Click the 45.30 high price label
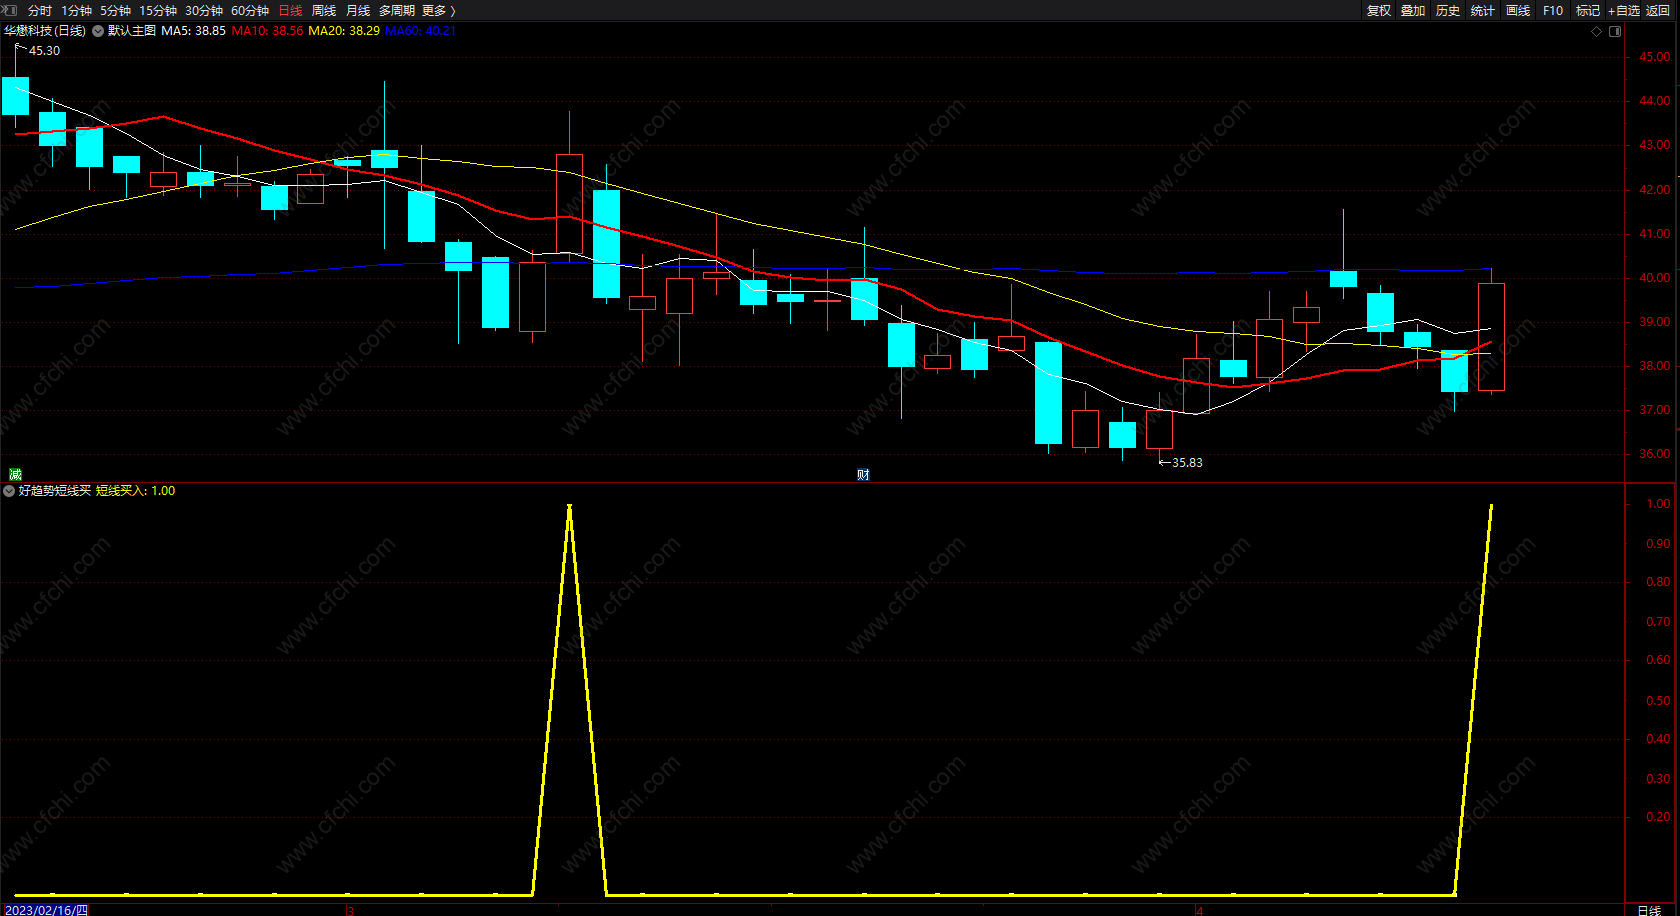The image size is (1680, 916). coord(44,51)
